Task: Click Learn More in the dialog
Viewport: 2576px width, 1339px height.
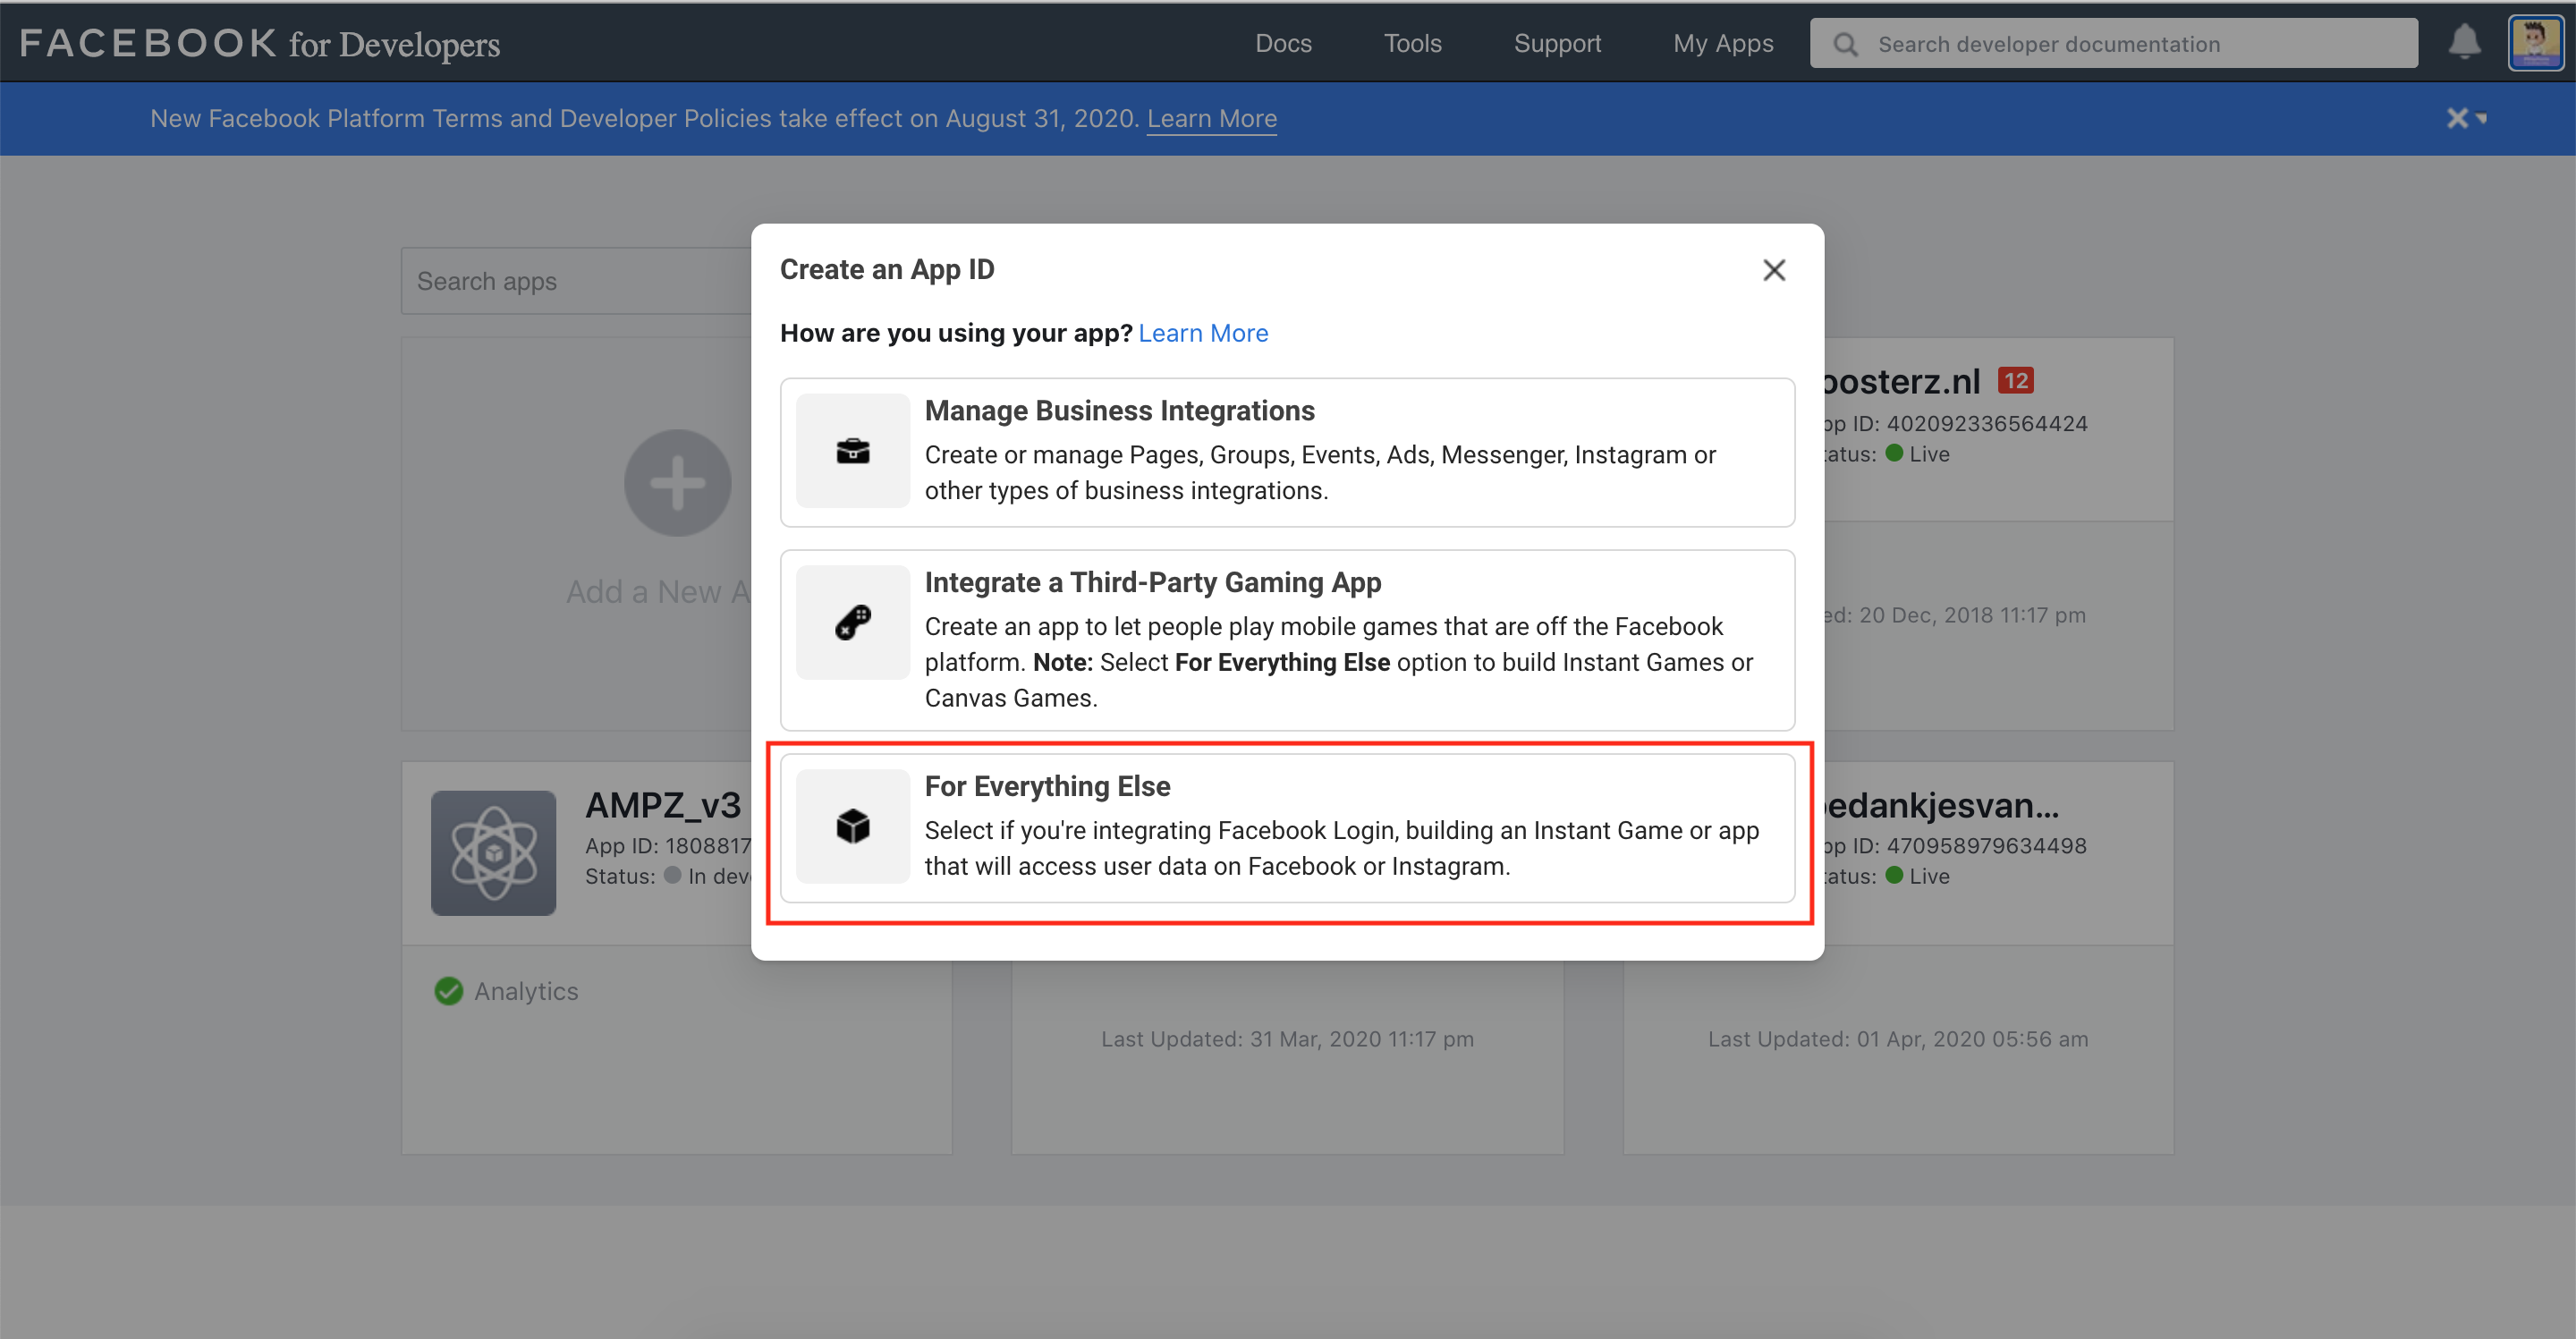Action: [1203, 333]
